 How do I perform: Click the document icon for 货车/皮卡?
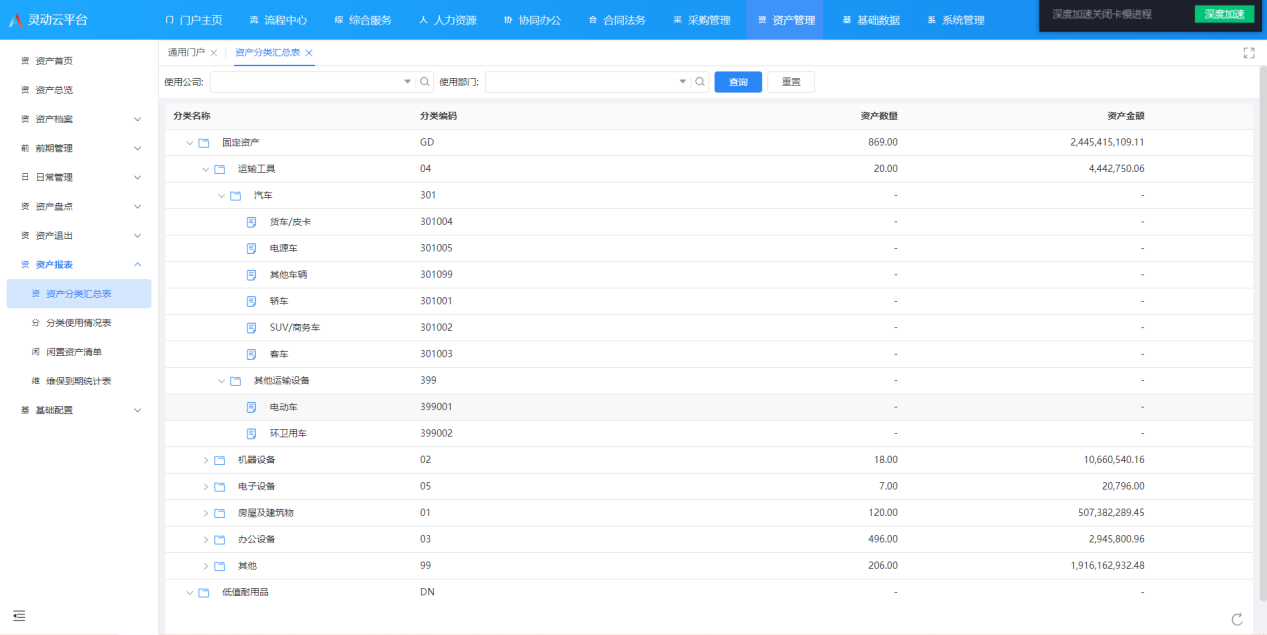[252, 222]
